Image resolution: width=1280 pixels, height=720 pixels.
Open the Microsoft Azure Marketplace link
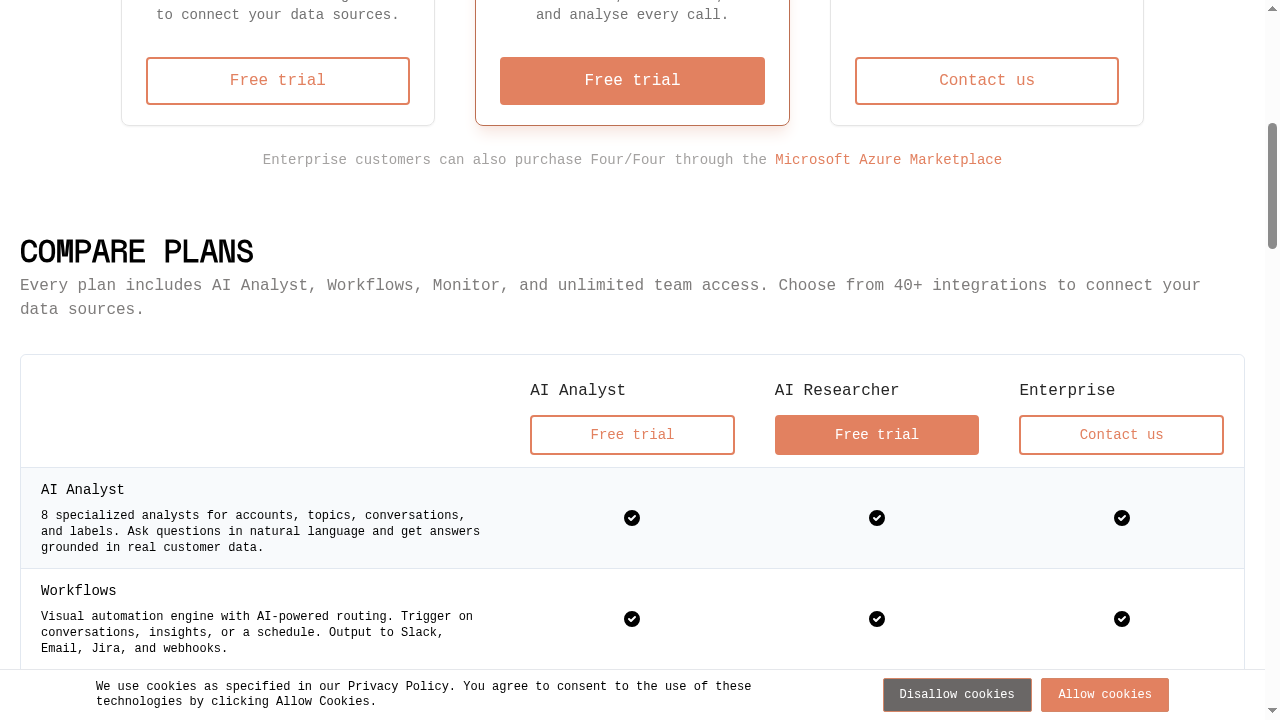click(x=888, y=160)
